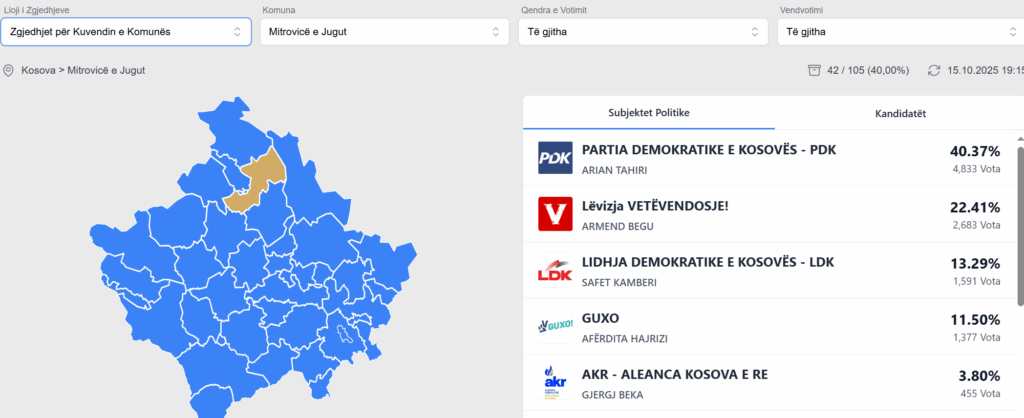
Task: Click the LDK party logo
Action: click(x=554, y=270)
